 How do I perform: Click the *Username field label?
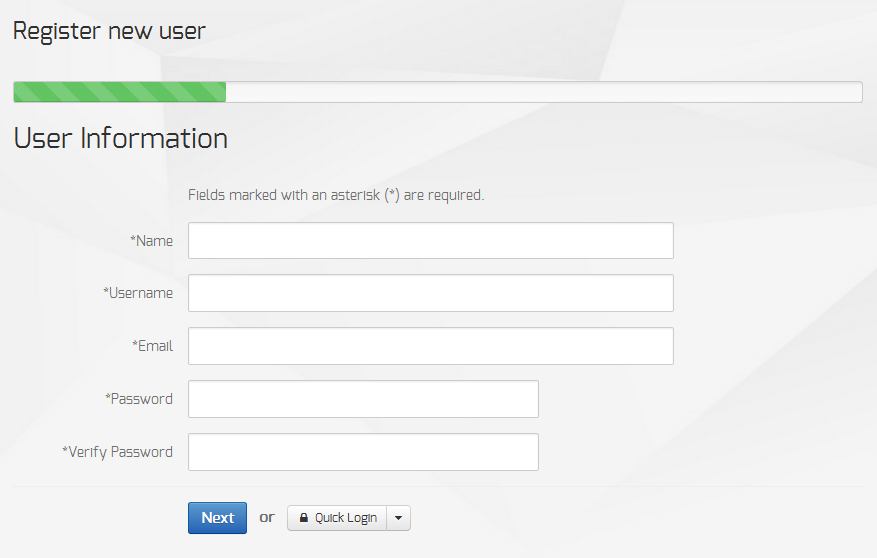click(138, 293)
